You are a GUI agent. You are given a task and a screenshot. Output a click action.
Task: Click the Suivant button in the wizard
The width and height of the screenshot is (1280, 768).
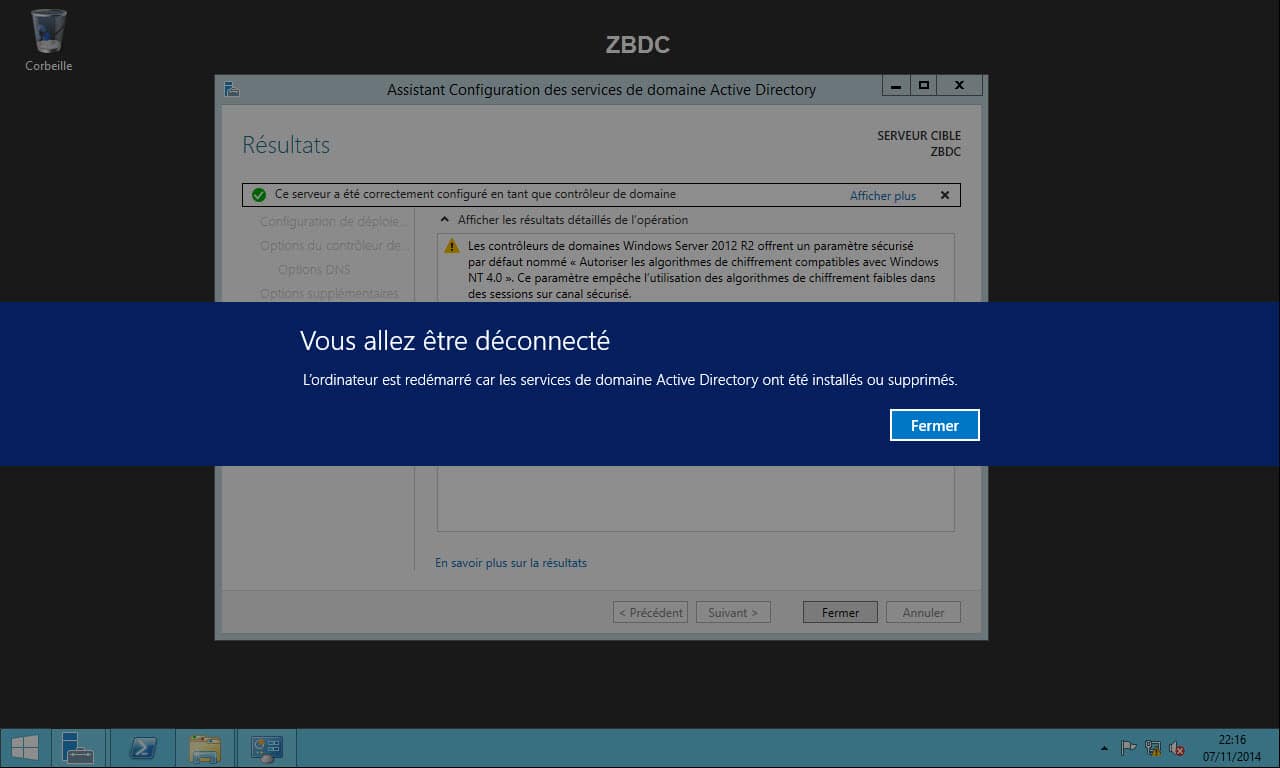[x=733, y=612]
